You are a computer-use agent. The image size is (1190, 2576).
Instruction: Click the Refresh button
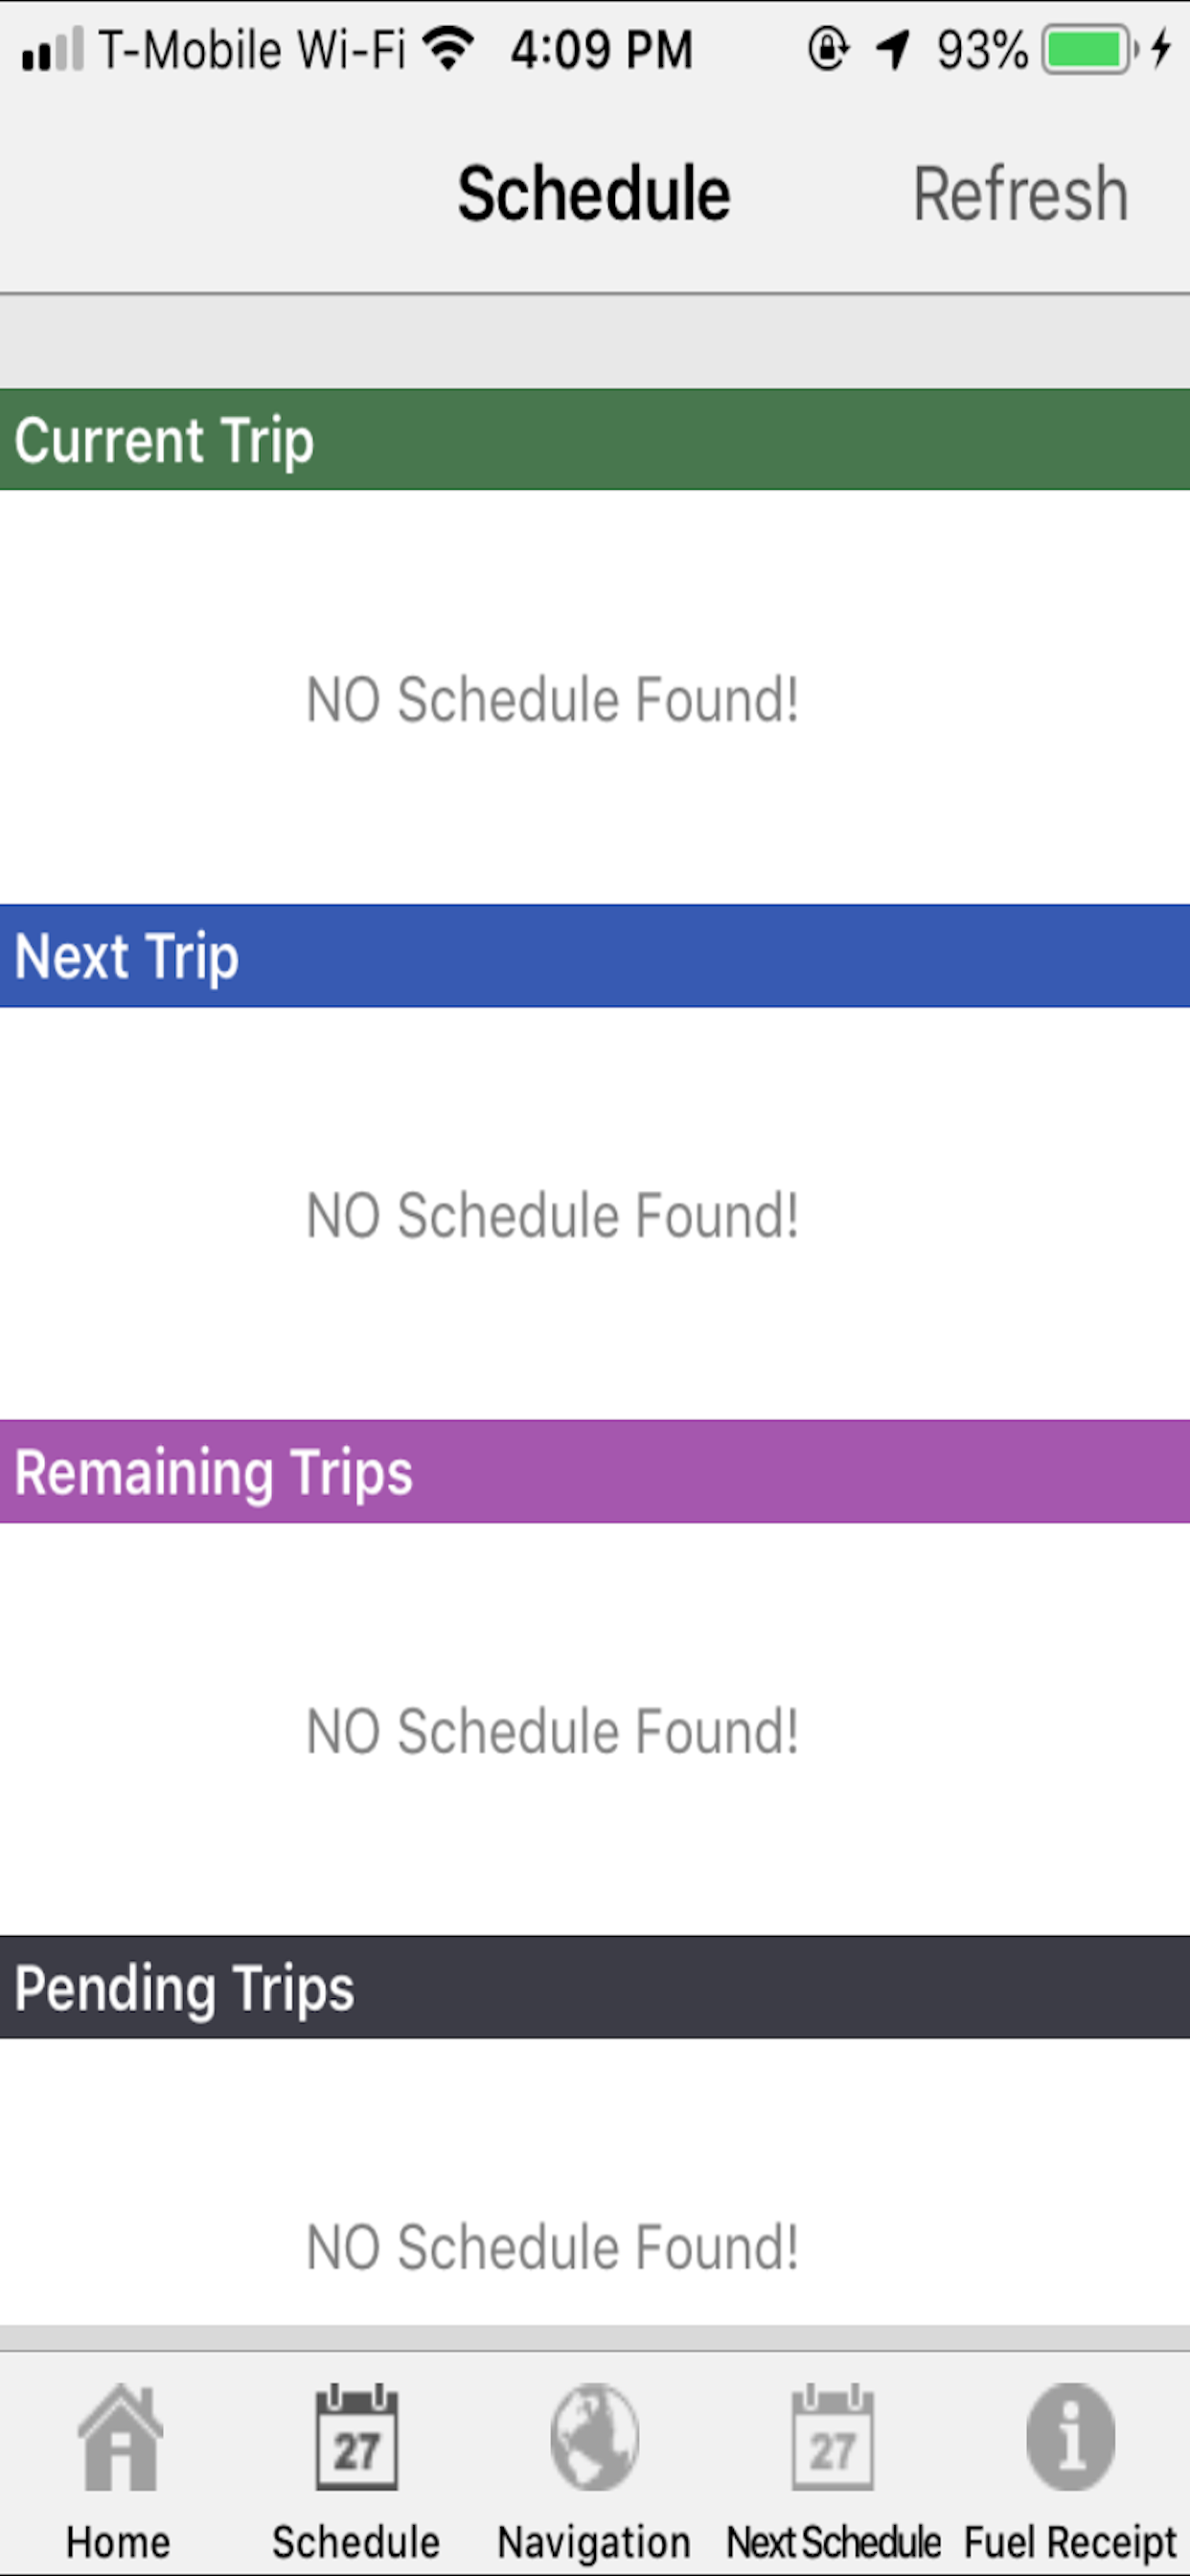(x=1020, y=193)
